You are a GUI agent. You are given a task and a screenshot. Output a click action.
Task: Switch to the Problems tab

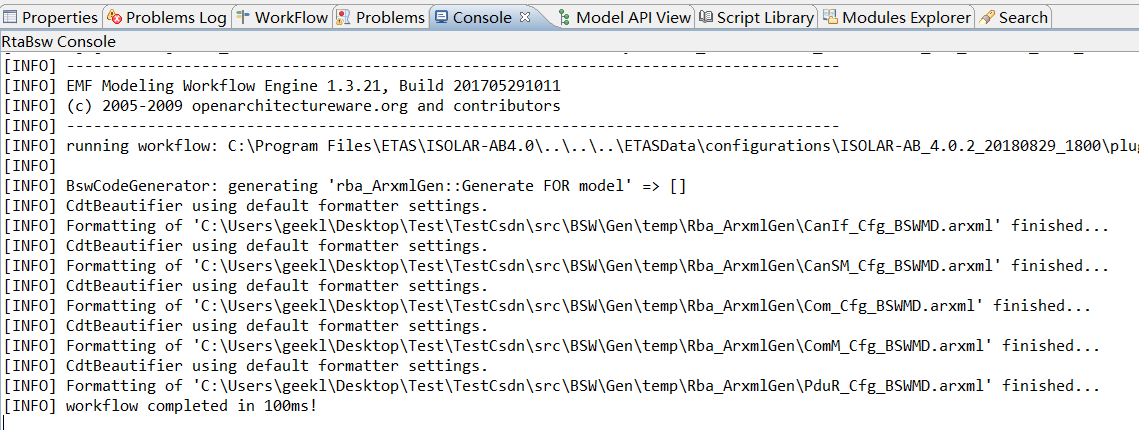[390, 17]
